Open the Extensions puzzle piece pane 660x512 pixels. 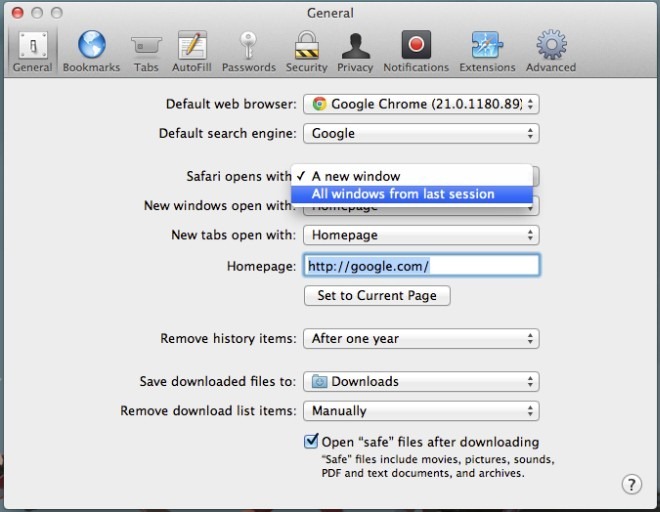(x=487, y=51)
